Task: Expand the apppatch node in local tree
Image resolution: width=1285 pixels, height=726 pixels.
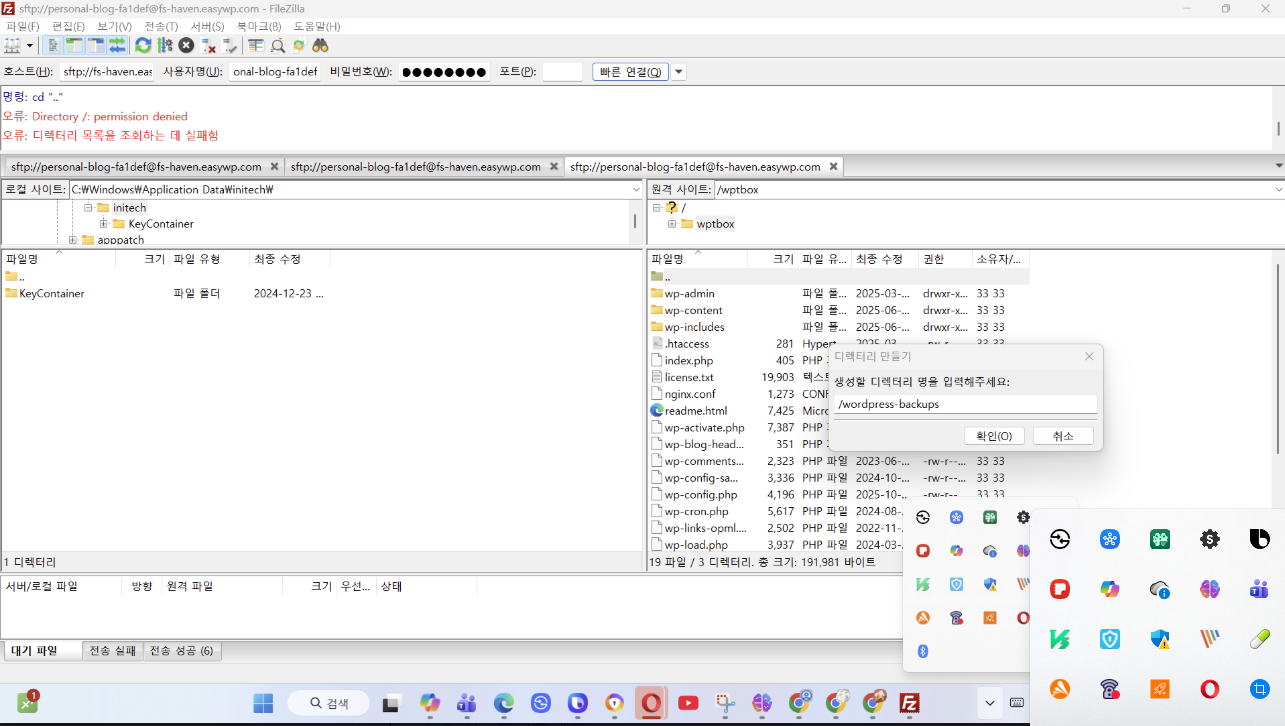Action: [x=72, y=240]
